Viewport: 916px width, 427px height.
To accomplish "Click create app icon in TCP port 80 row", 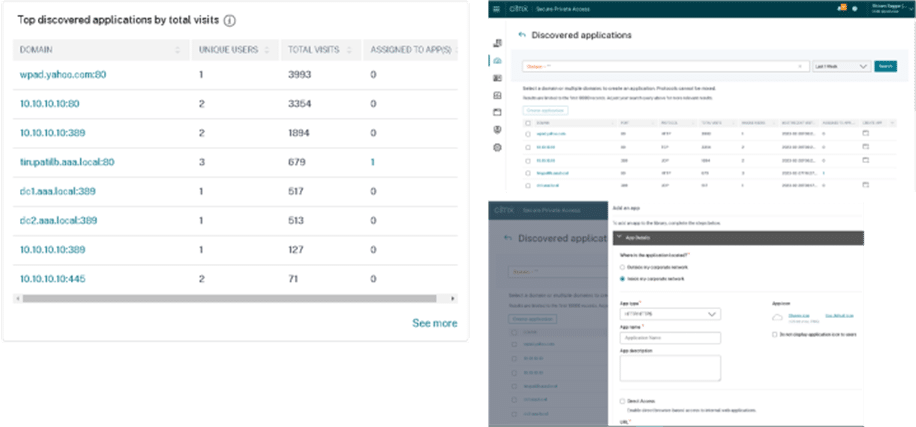I will tap(866, 147).
